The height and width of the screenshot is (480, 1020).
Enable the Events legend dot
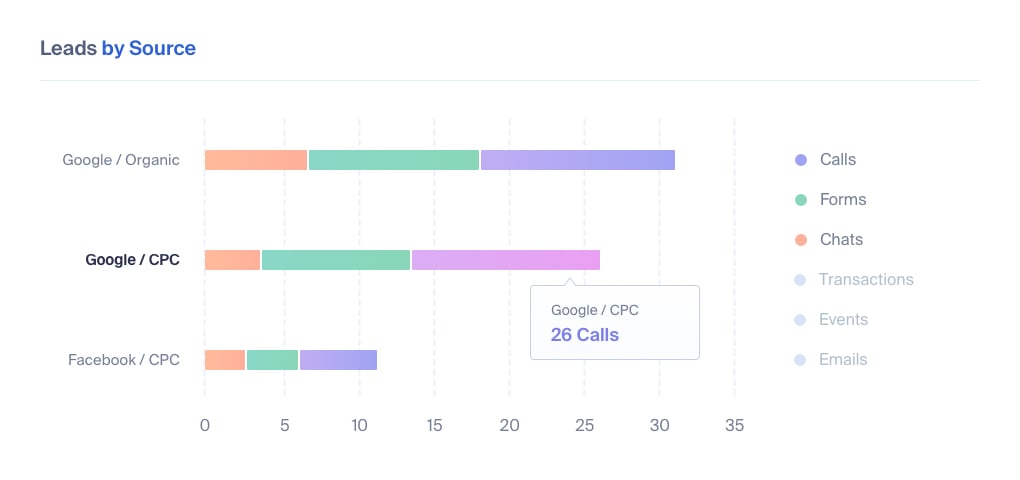[x=801, y=320]
